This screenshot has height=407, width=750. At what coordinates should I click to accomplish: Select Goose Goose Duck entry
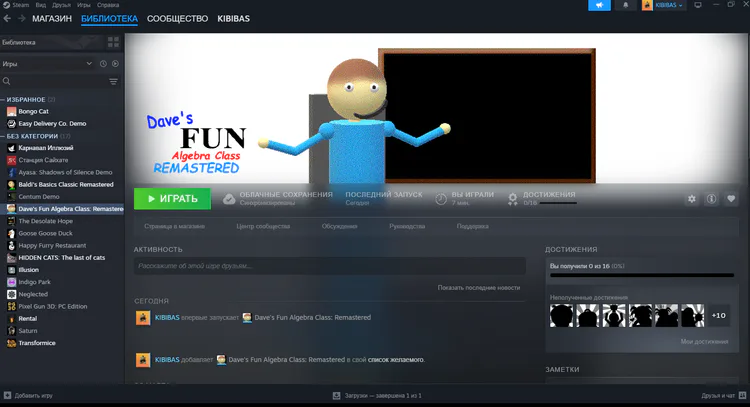click(x=45, y=233)
